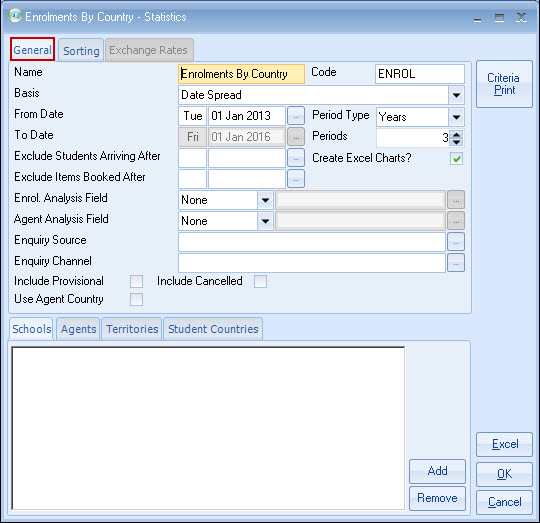Image resolution: width=540 pixels, height=523 pixels.
Task: Expand the Enrol. Analysis Field dropdown
Action: coord(265,200)
